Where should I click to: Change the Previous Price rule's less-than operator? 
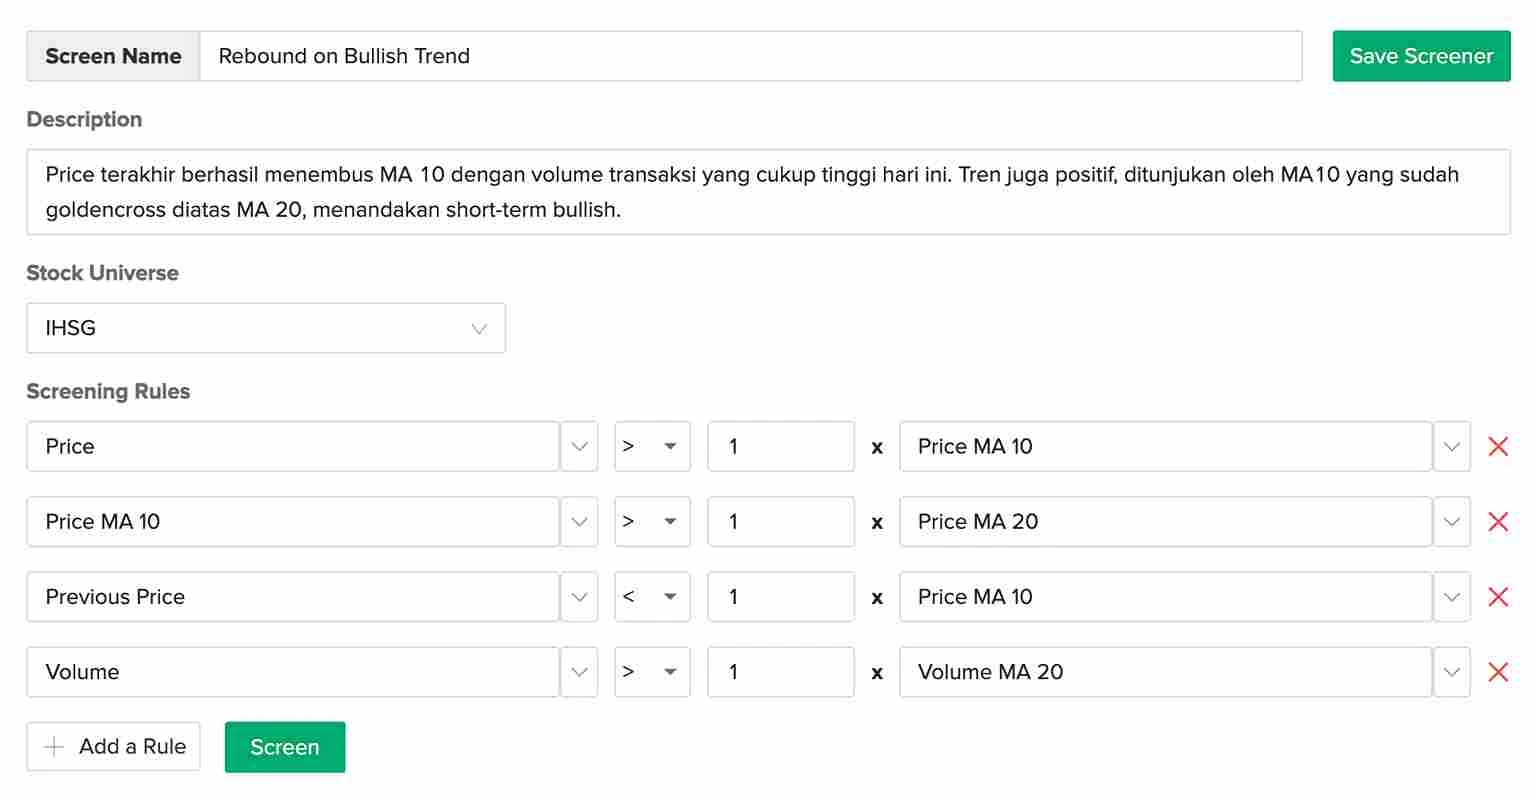(652, 597)
